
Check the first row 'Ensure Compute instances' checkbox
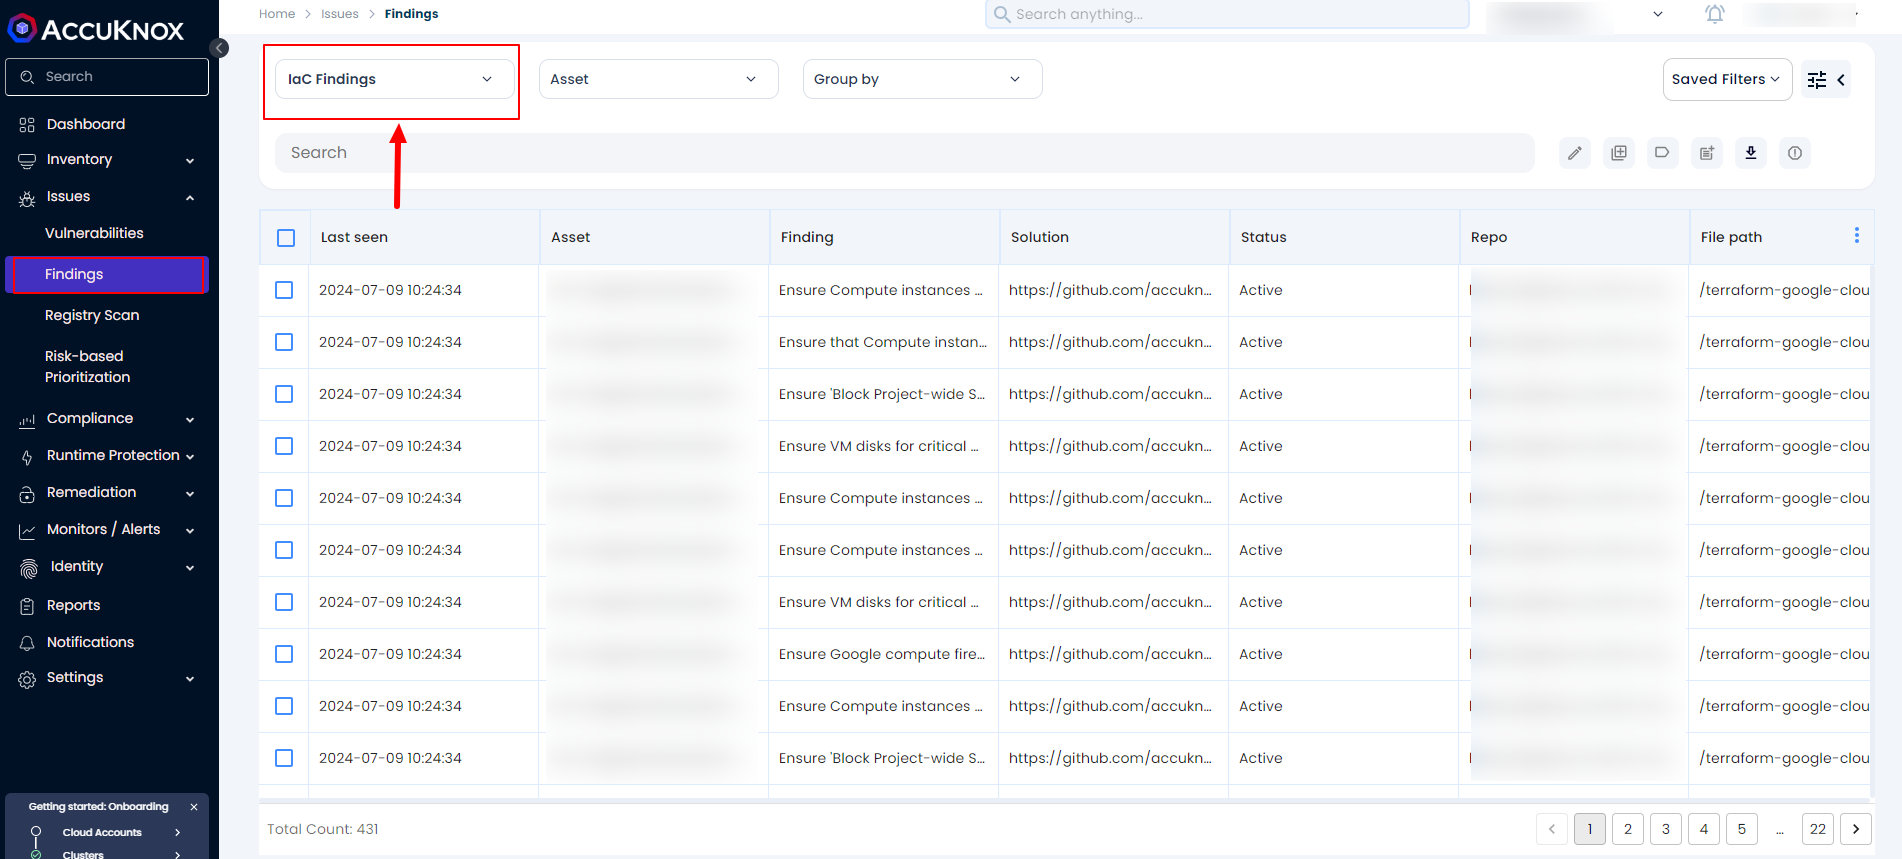click(284, 290)
